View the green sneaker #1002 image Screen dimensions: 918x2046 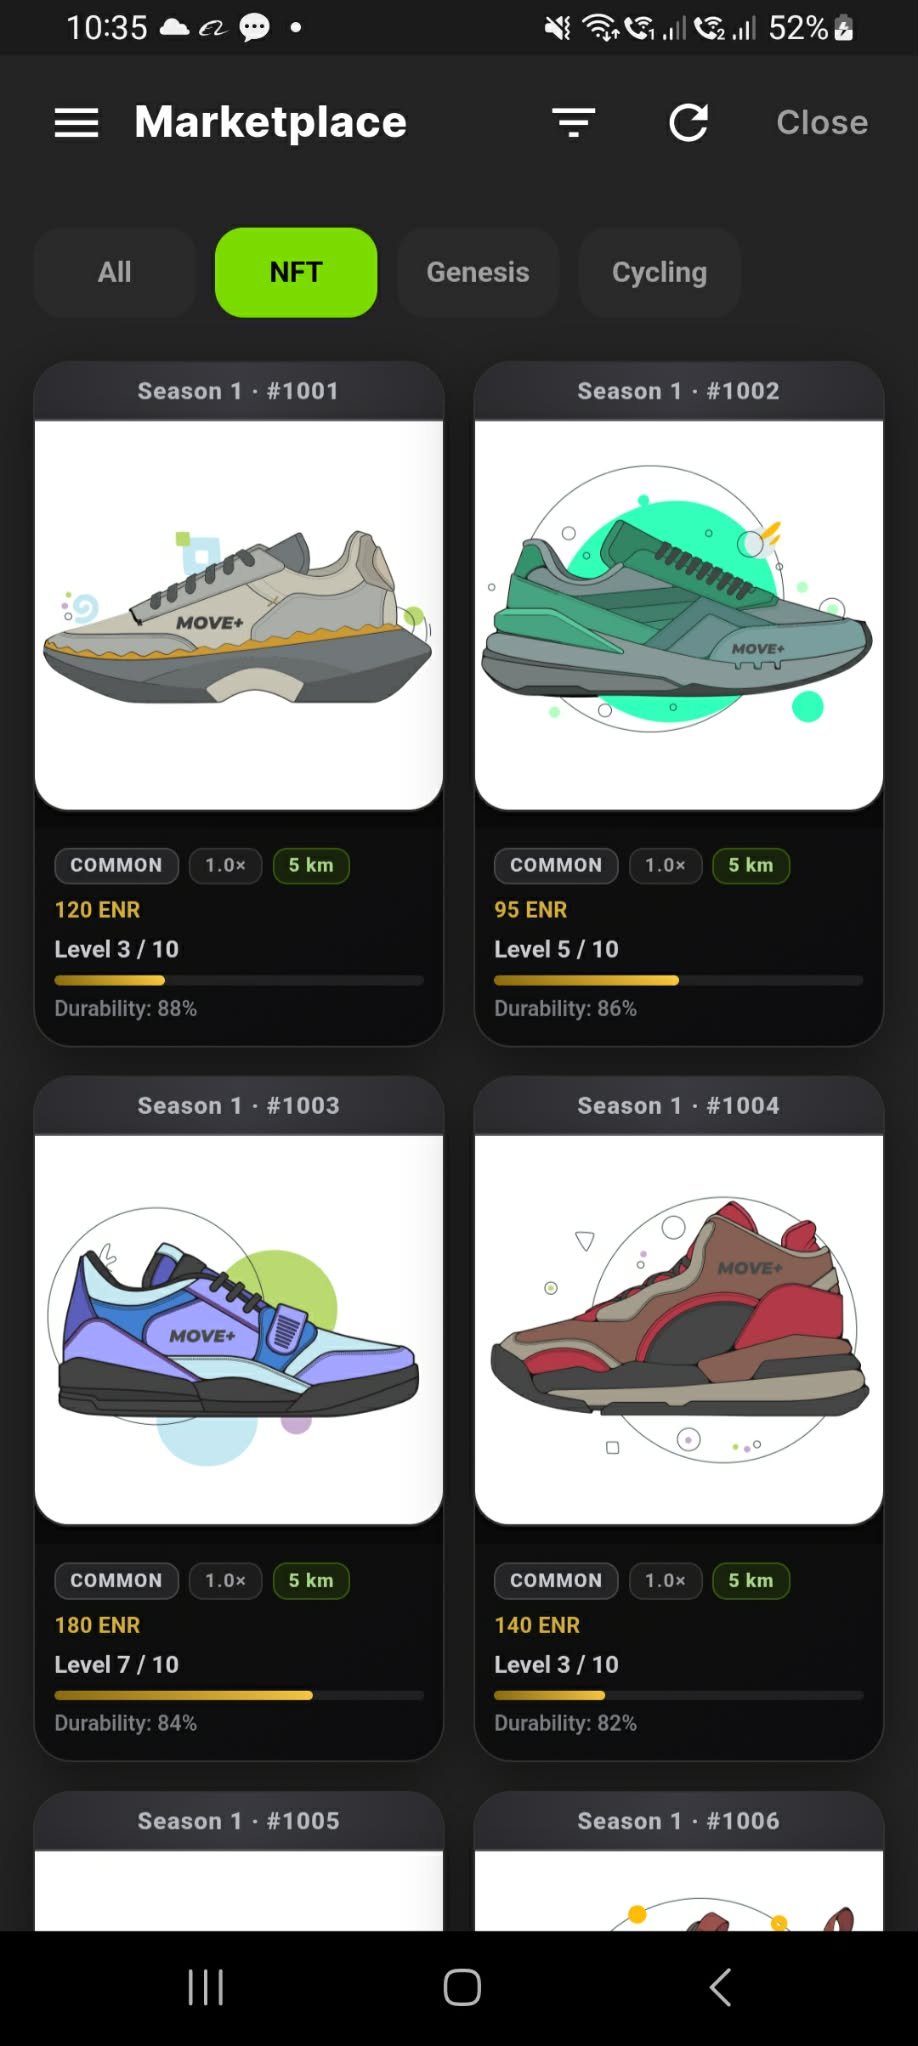(679, 615)
